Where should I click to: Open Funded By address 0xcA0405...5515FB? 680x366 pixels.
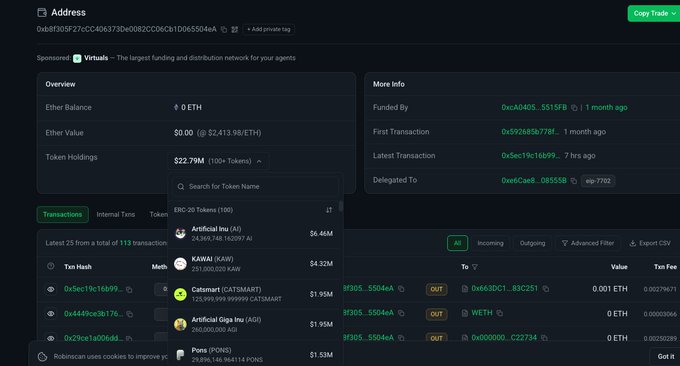point(534,107)
